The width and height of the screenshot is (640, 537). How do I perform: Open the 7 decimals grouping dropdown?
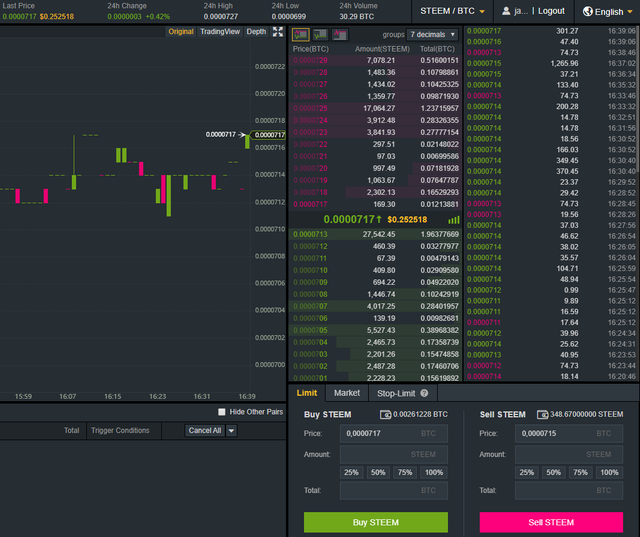[432, 35]
